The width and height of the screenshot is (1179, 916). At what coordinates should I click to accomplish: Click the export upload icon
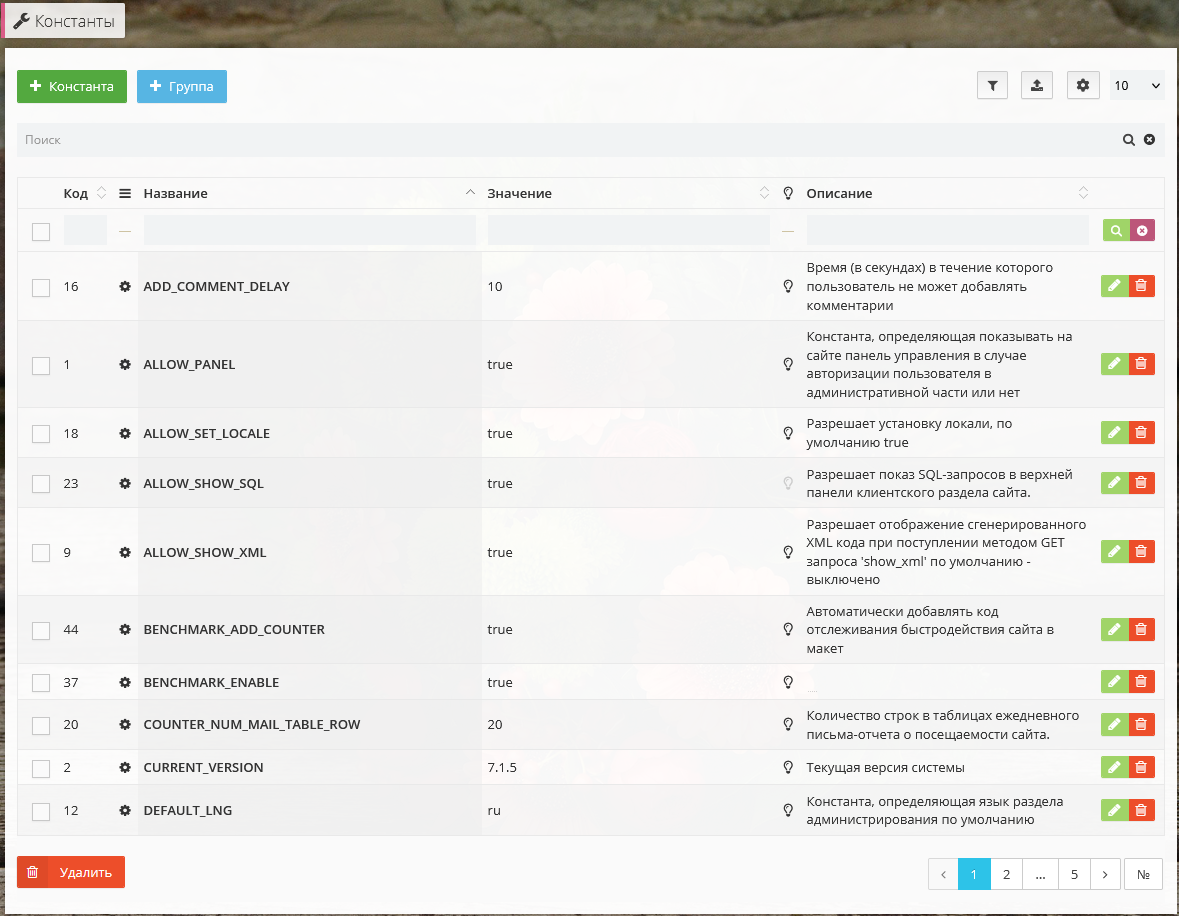[x=1037, y=86]
